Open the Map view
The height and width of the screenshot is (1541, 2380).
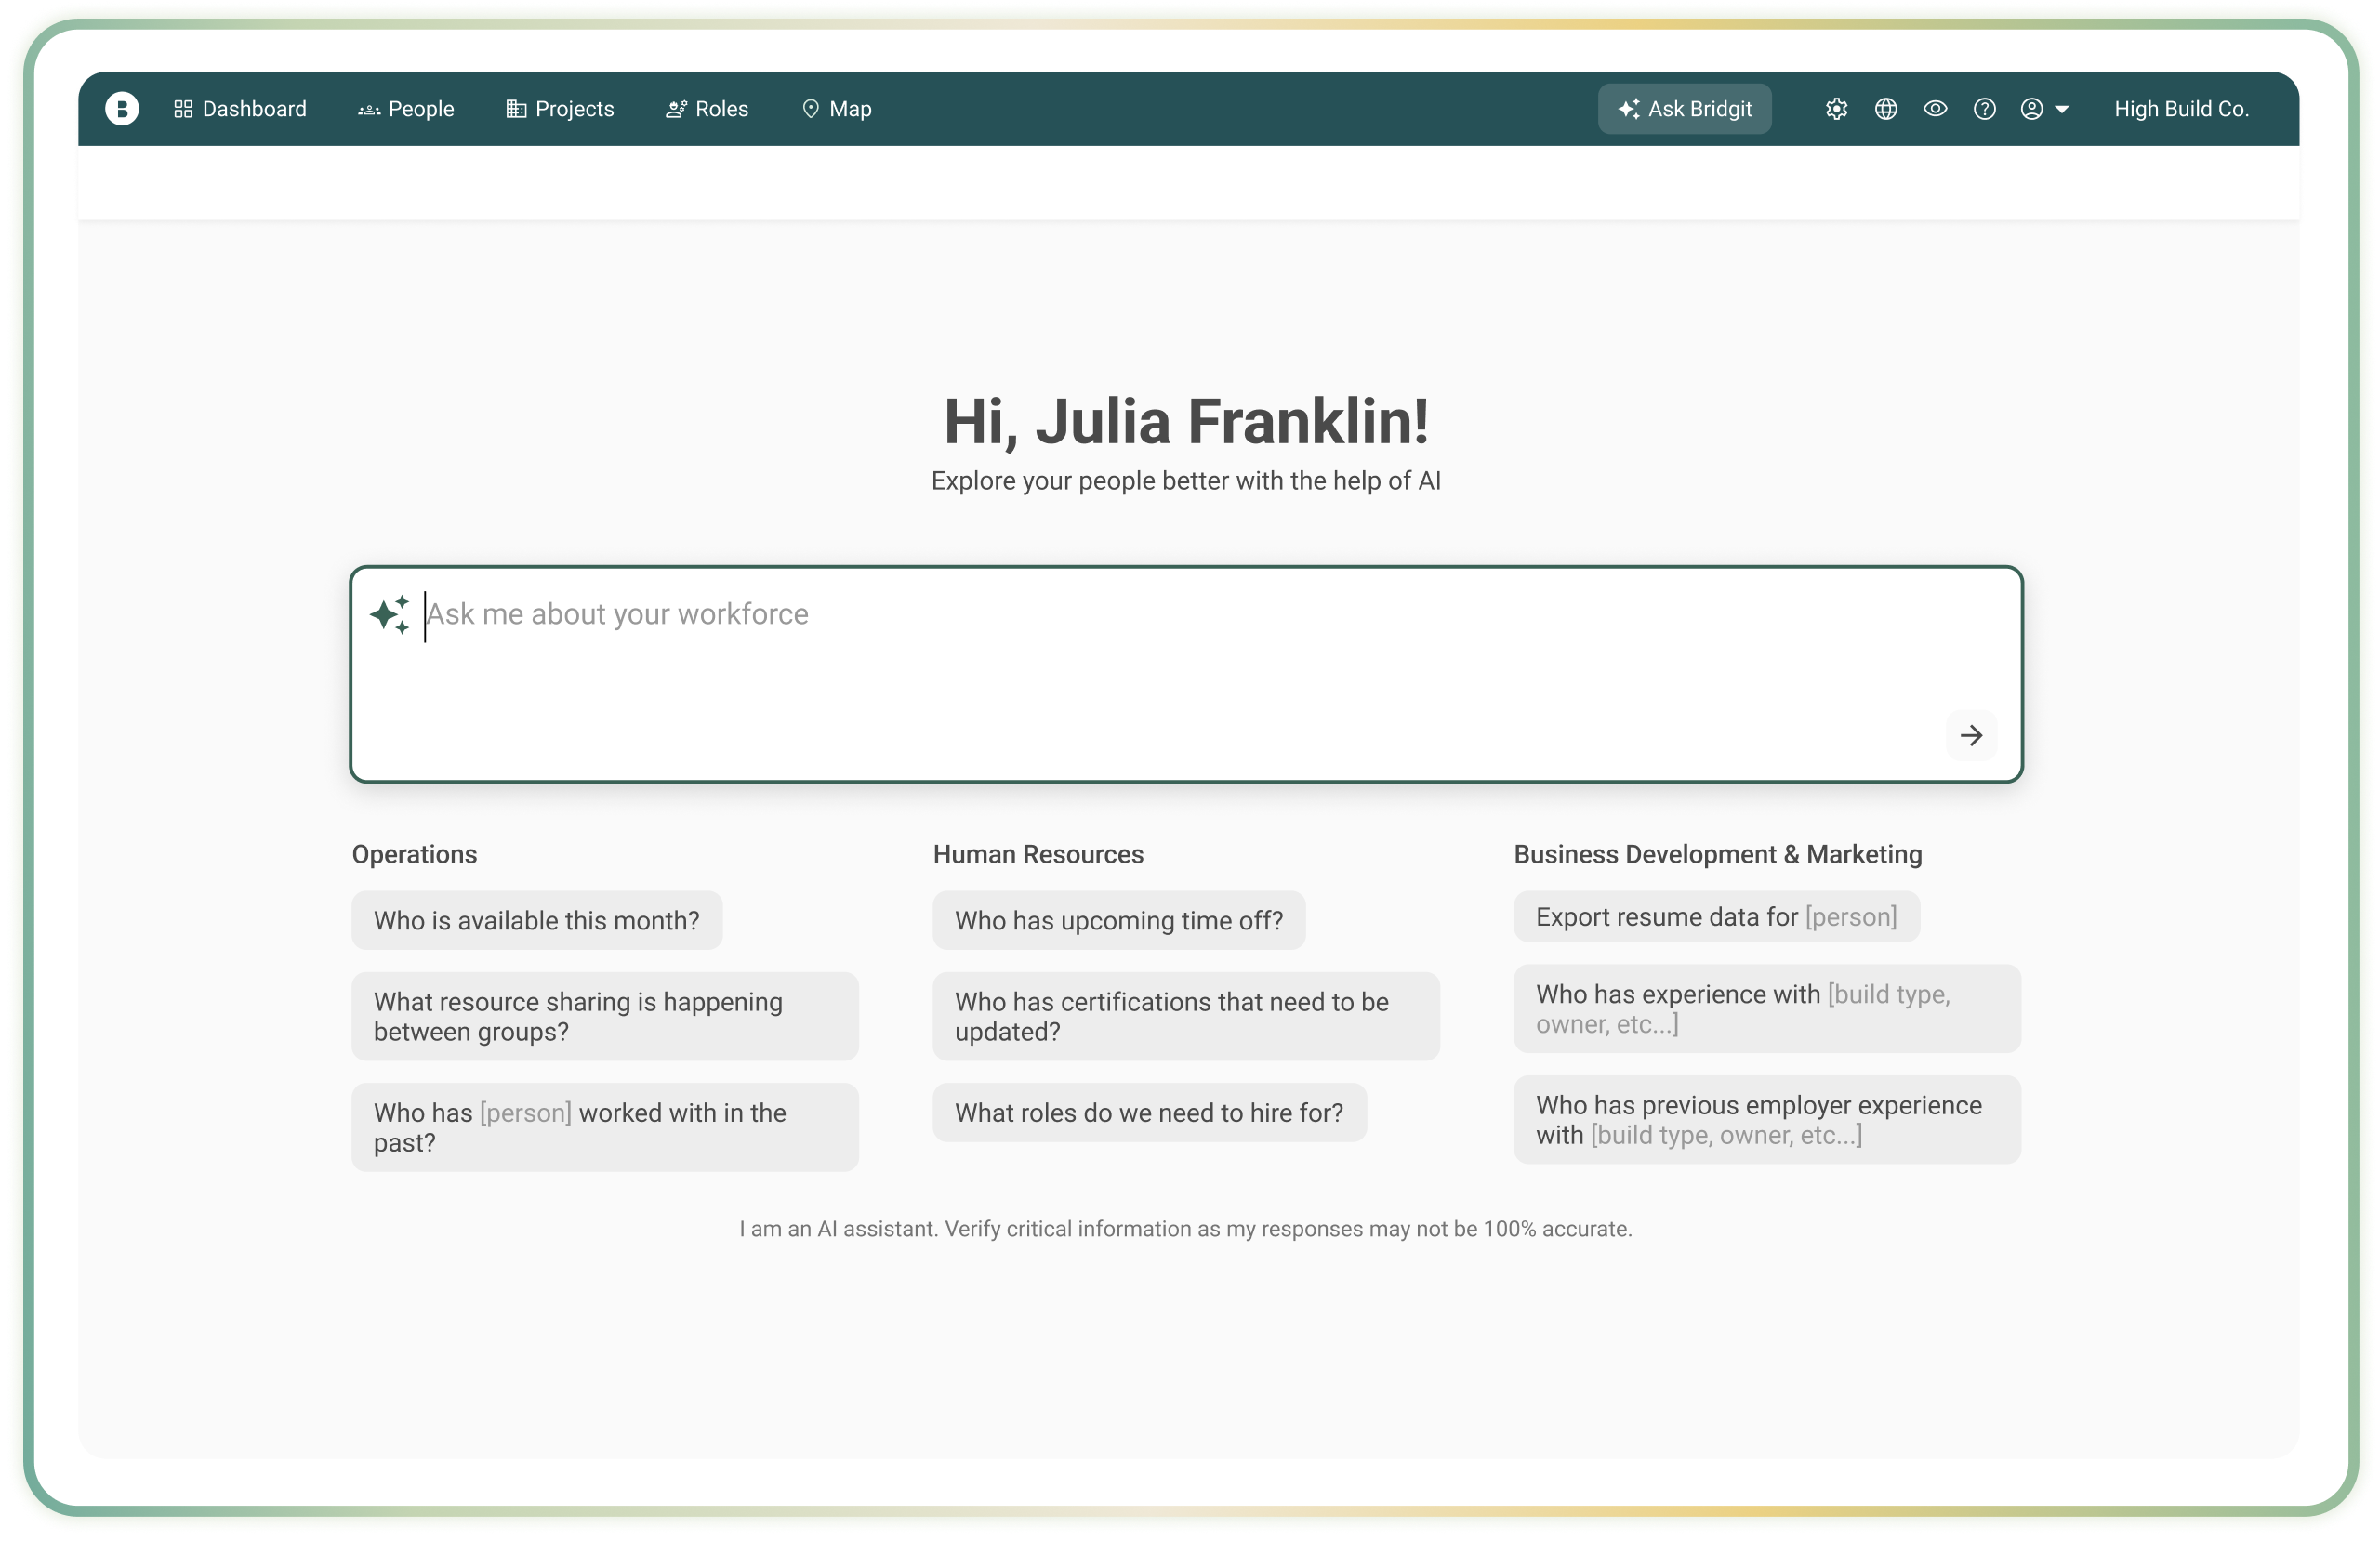[x=837, y=109]
